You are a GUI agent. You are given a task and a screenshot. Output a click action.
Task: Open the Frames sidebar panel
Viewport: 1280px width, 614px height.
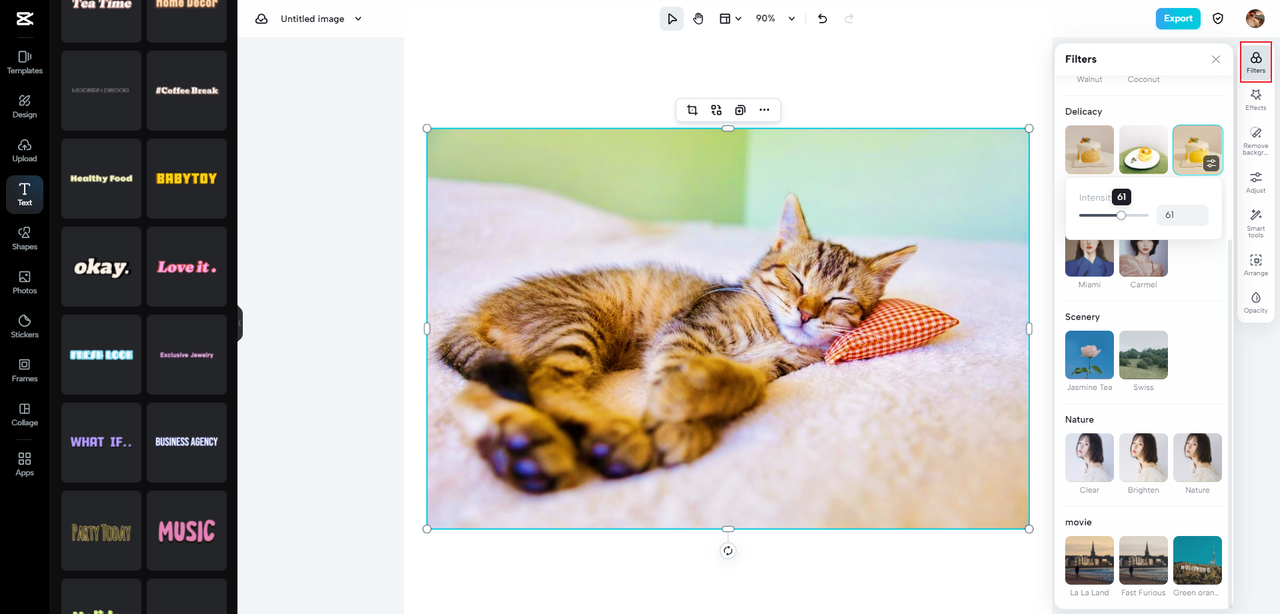[x=24, y=370]
